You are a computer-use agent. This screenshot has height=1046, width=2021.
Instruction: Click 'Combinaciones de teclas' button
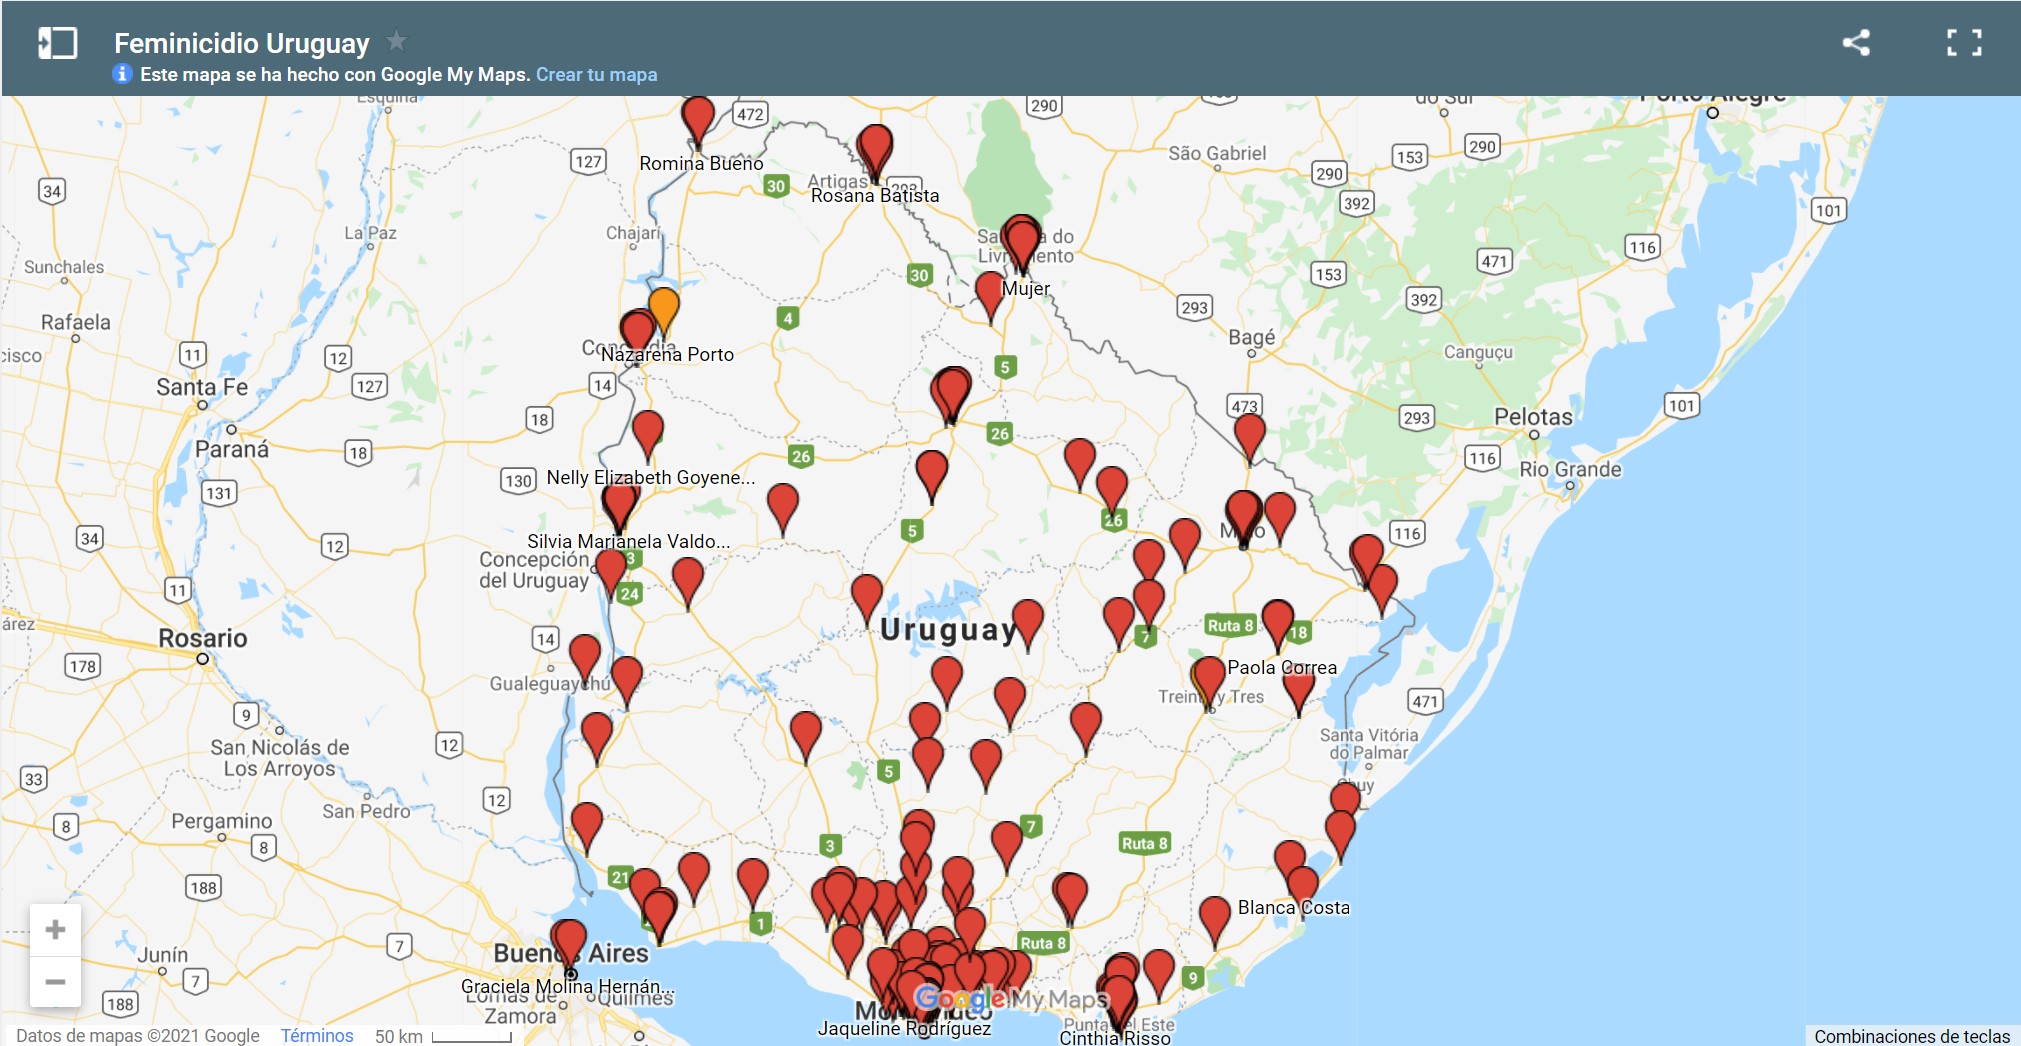coord(1912,1036)
